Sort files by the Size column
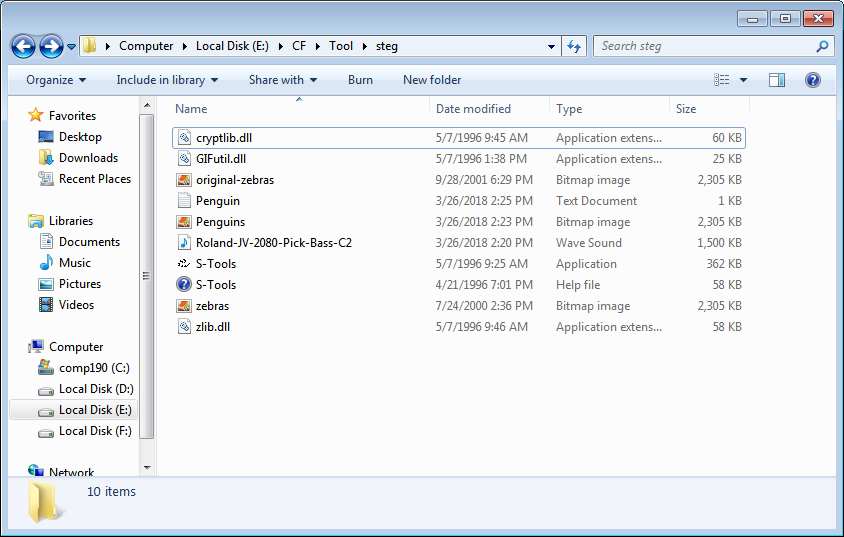Viewport: 844px width, 537px height. point(686,109)
